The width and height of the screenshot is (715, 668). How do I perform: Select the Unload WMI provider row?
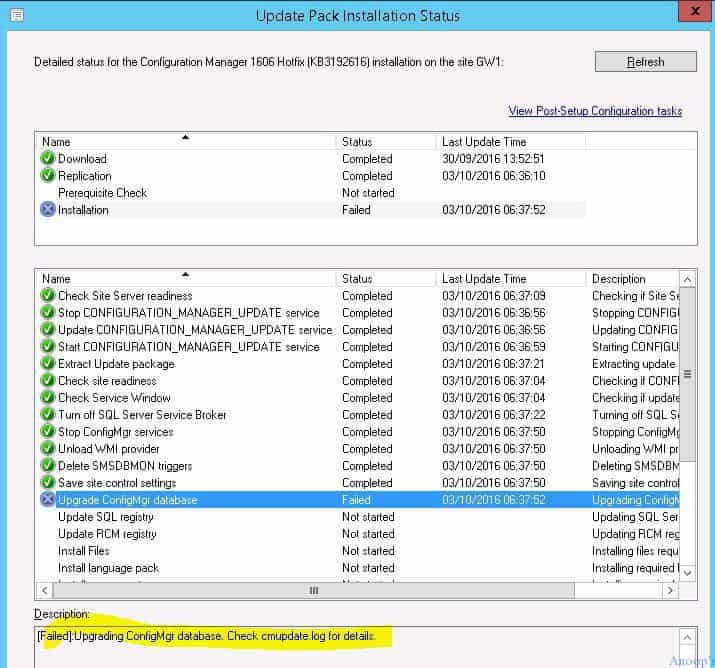pos(359,448)
